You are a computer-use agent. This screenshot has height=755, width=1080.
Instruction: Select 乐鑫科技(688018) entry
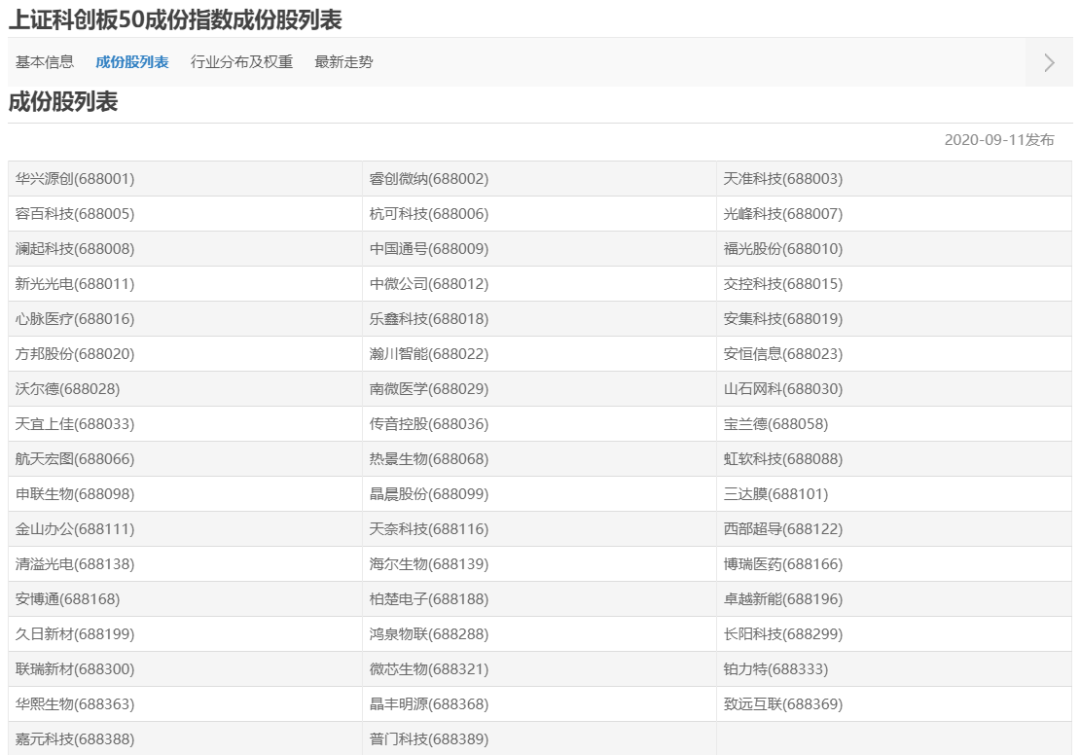[429, 319]
